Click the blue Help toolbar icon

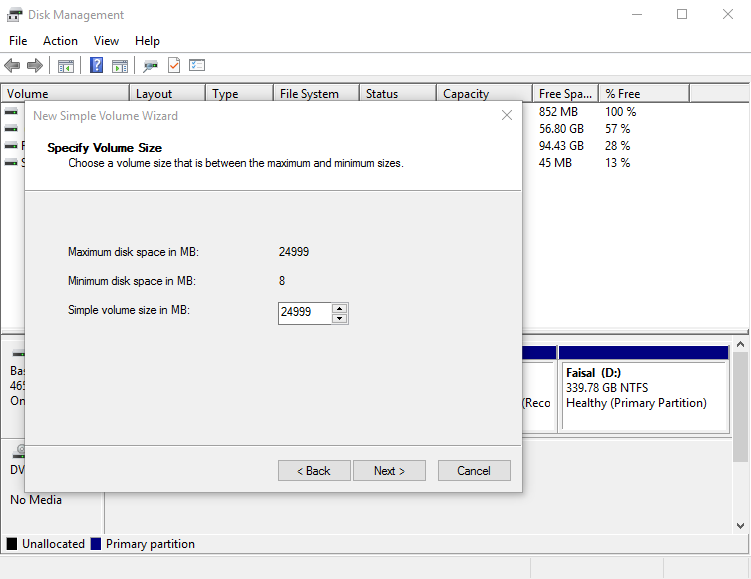pos(97,66)
